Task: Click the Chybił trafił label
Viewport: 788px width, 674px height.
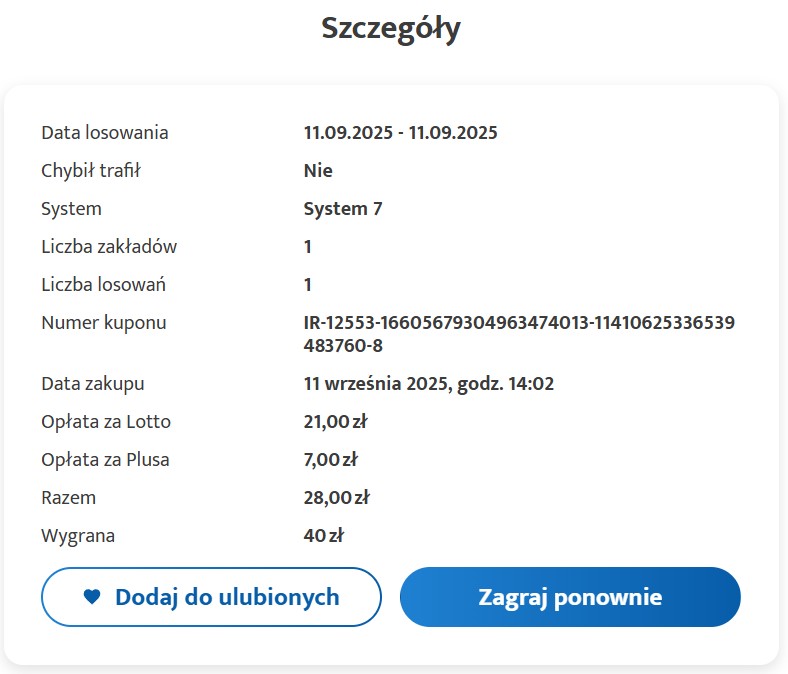Action: coord(91,171)
